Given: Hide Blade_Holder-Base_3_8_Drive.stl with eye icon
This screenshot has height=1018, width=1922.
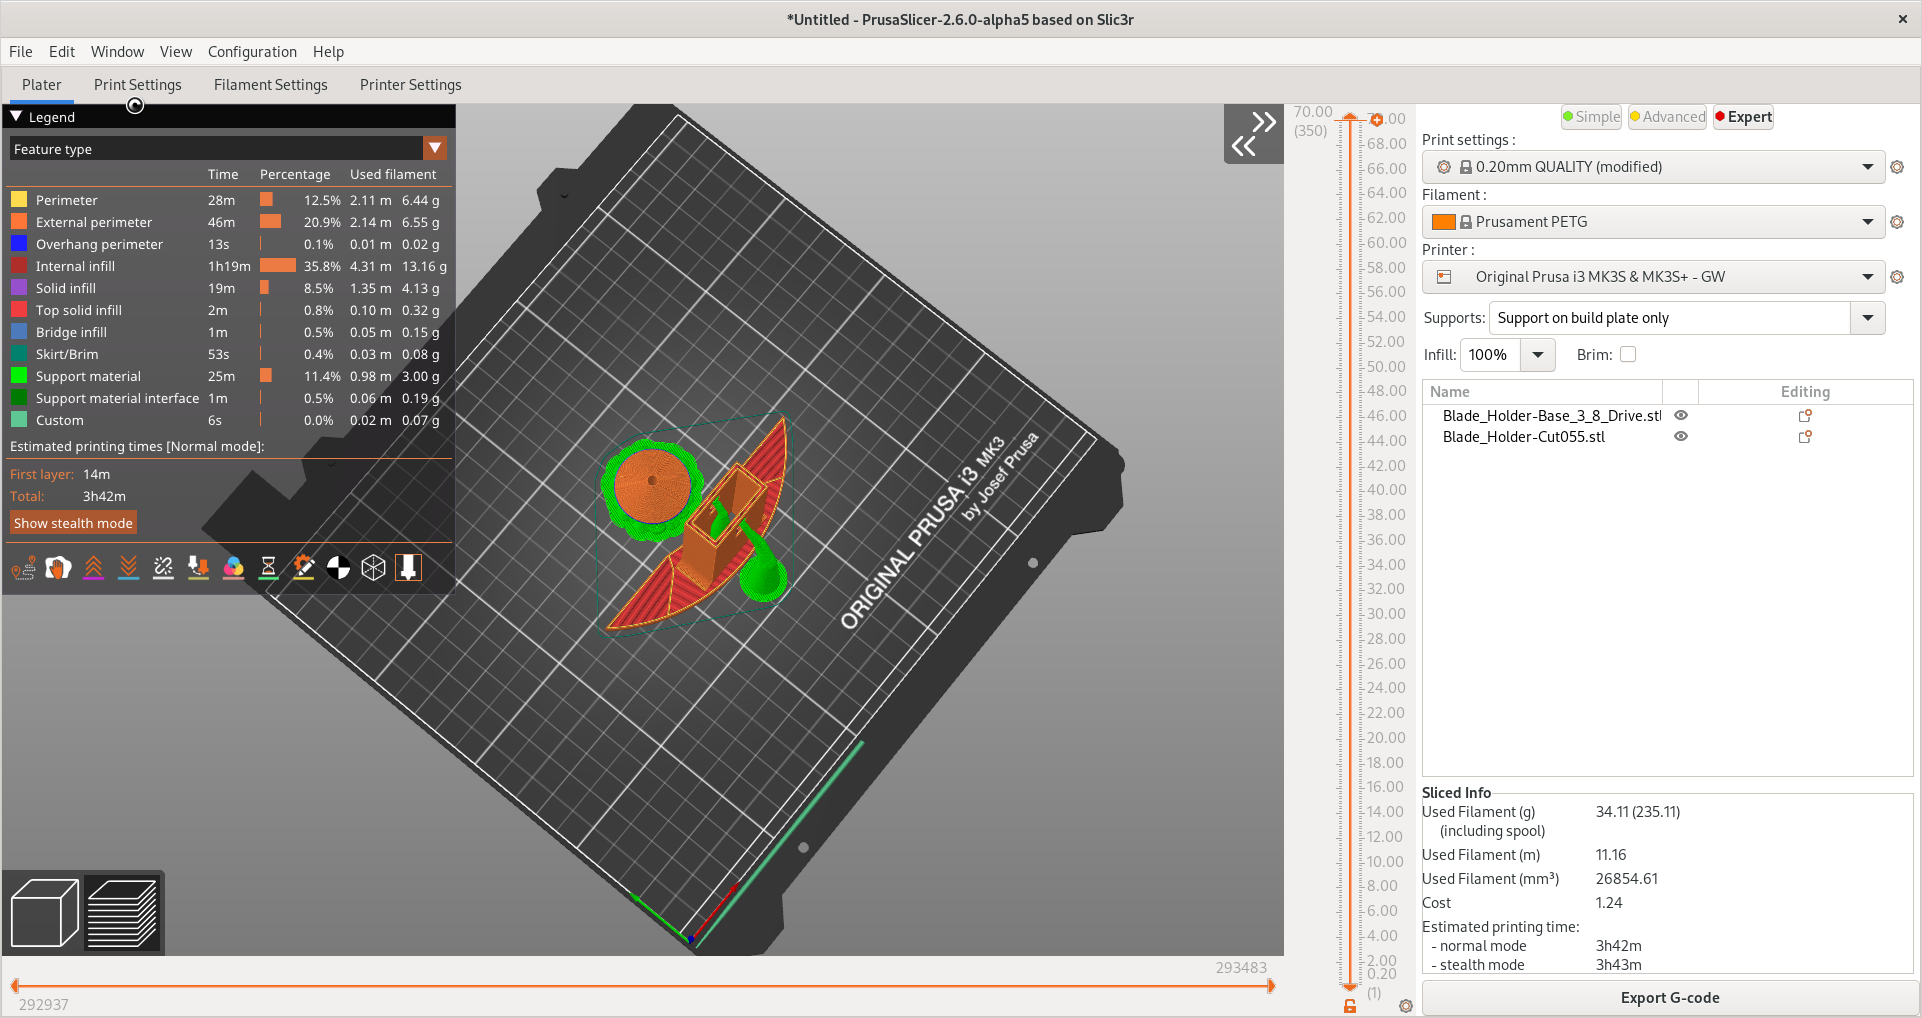Looking at the screenshot, I should tap(1681, 415).
